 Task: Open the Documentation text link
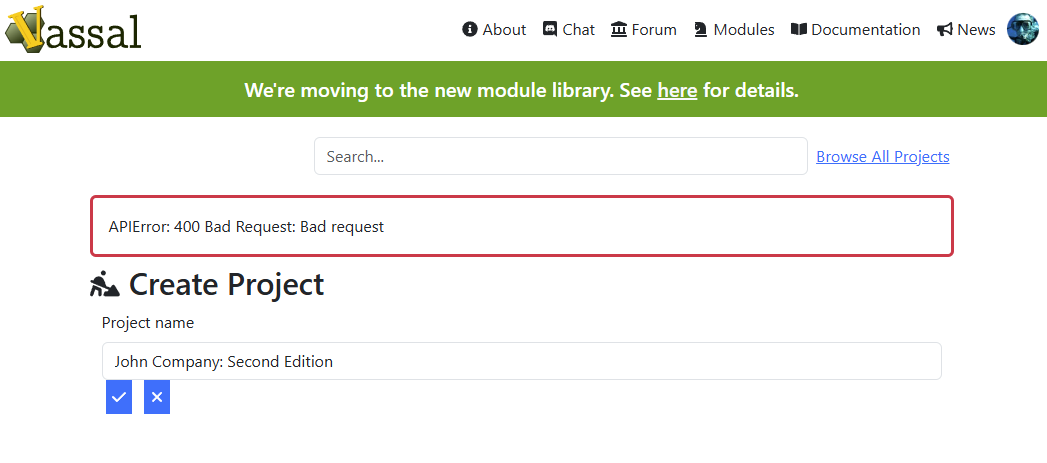[865, 29]
